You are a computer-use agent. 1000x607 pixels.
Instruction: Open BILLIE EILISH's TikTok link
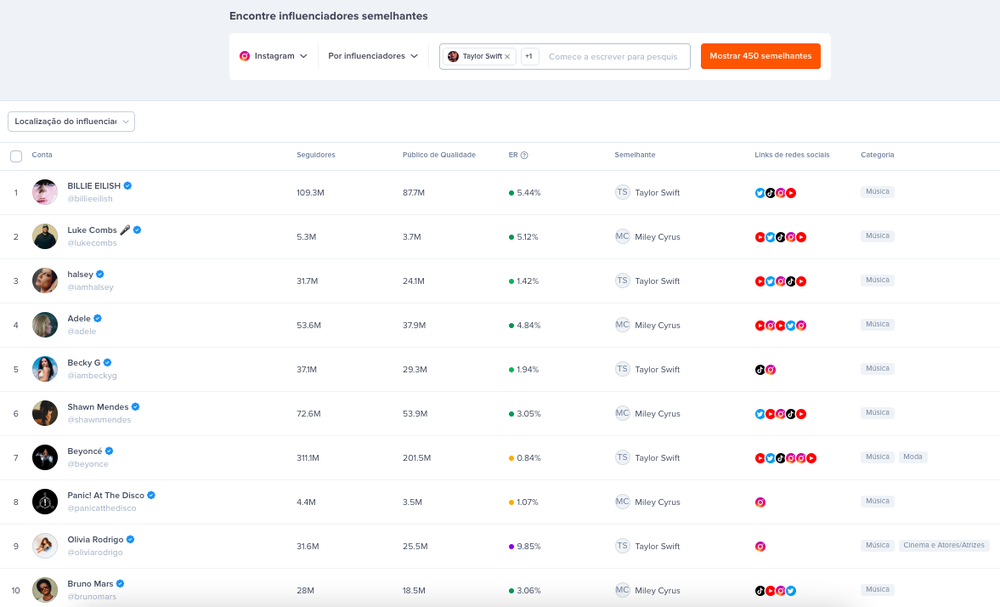coord(770,193)
